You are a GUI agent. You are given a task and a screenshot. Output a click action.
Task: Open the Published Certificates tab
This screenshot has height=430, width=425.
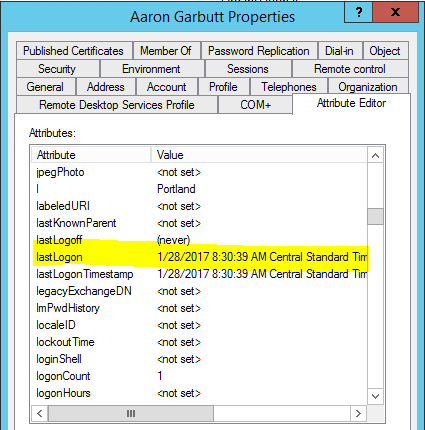point(74,51)
